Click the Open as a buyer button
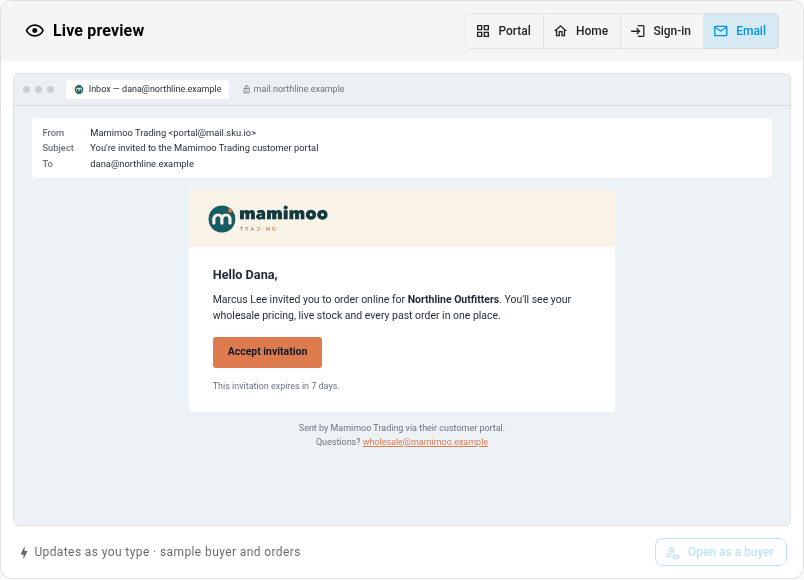 [720, 552]
